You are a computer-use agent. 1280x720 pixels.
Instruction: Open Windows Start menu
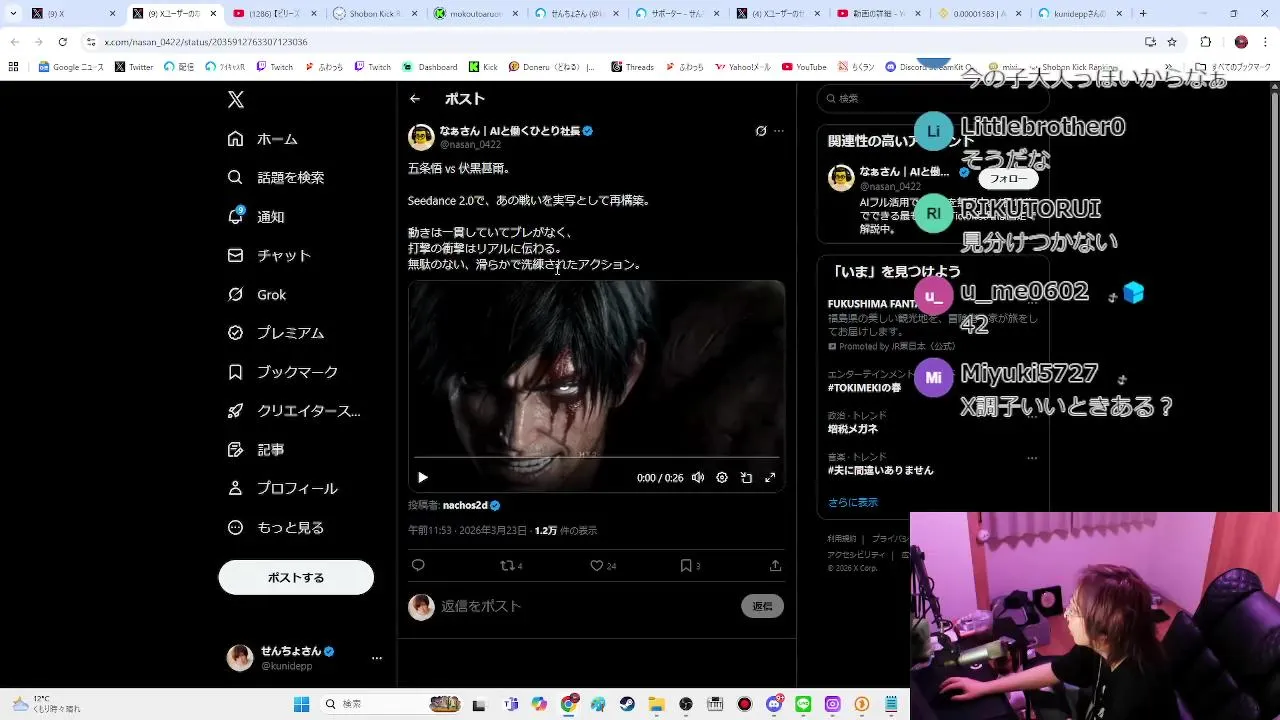pyautogui.click(x=301, y=704)
